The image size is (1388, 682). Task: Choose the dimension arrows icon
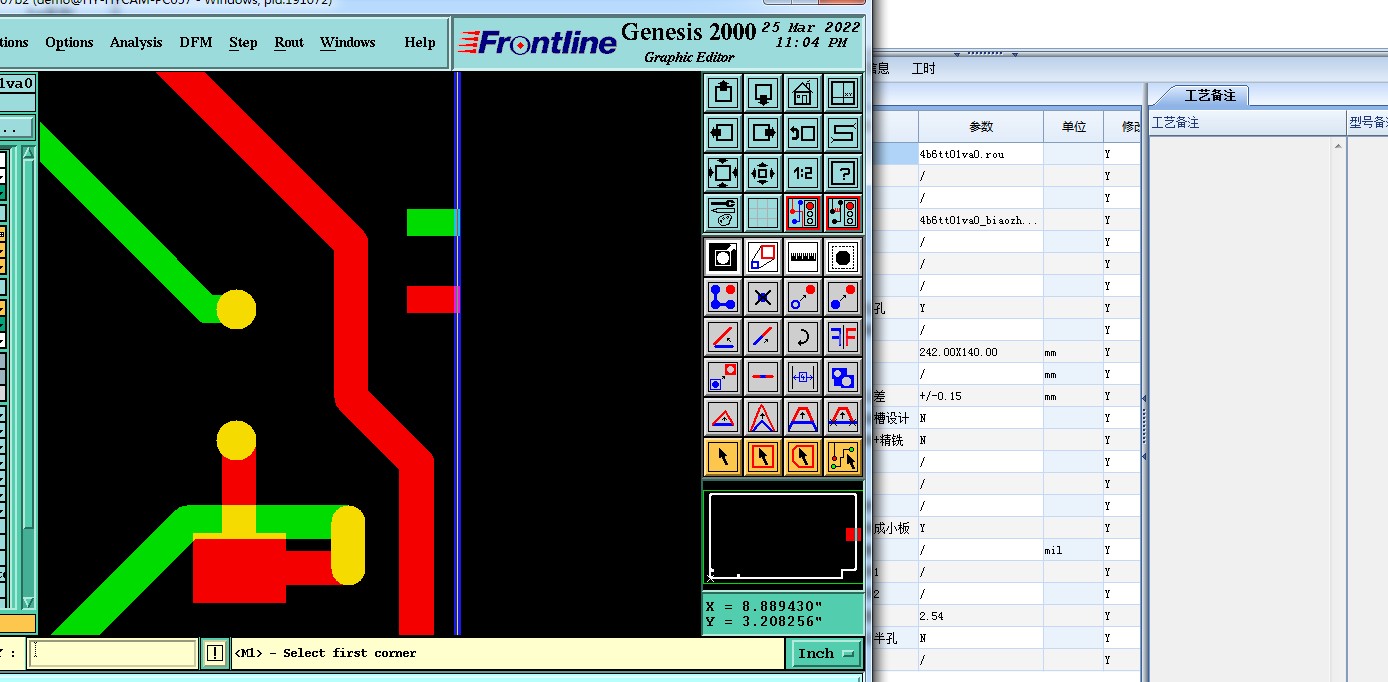coord(803,377)
